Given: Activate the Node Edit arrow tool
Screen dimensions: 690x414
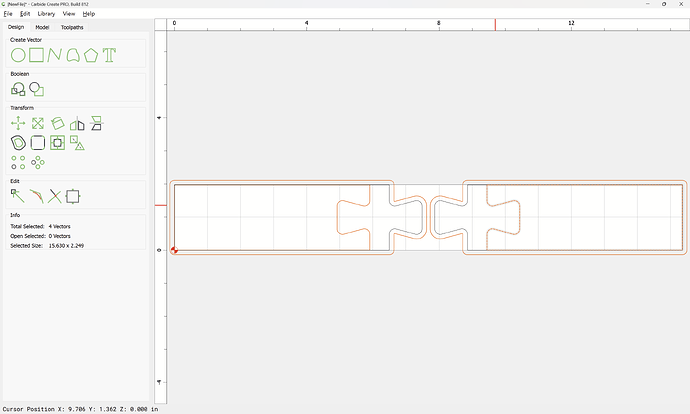Looking at the screenshot, I should click(x=18, y=196).
